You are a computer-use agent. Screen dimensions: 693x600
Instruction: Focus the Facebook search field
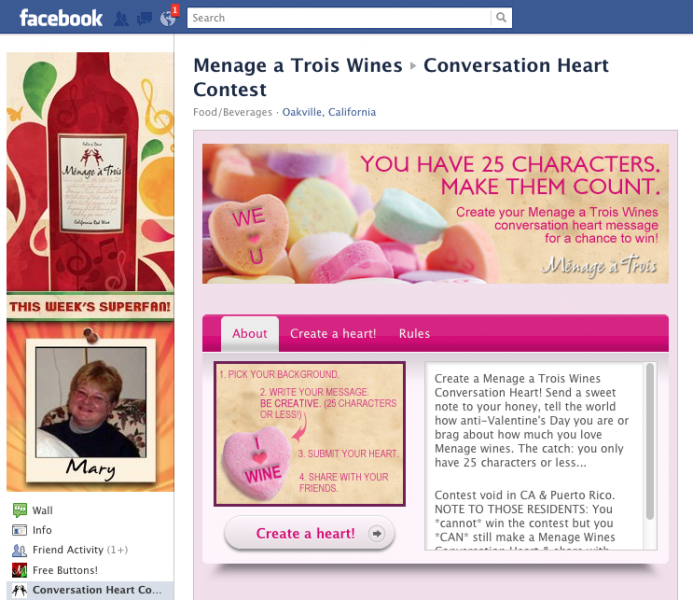(x=339, y=18)
